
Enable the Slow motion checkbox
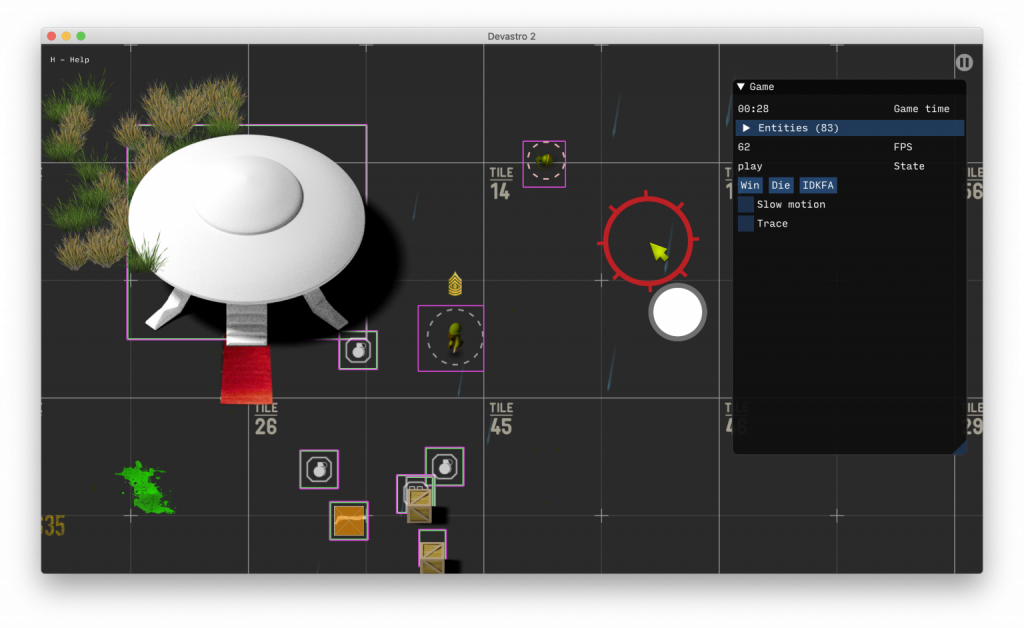(746, 204)
